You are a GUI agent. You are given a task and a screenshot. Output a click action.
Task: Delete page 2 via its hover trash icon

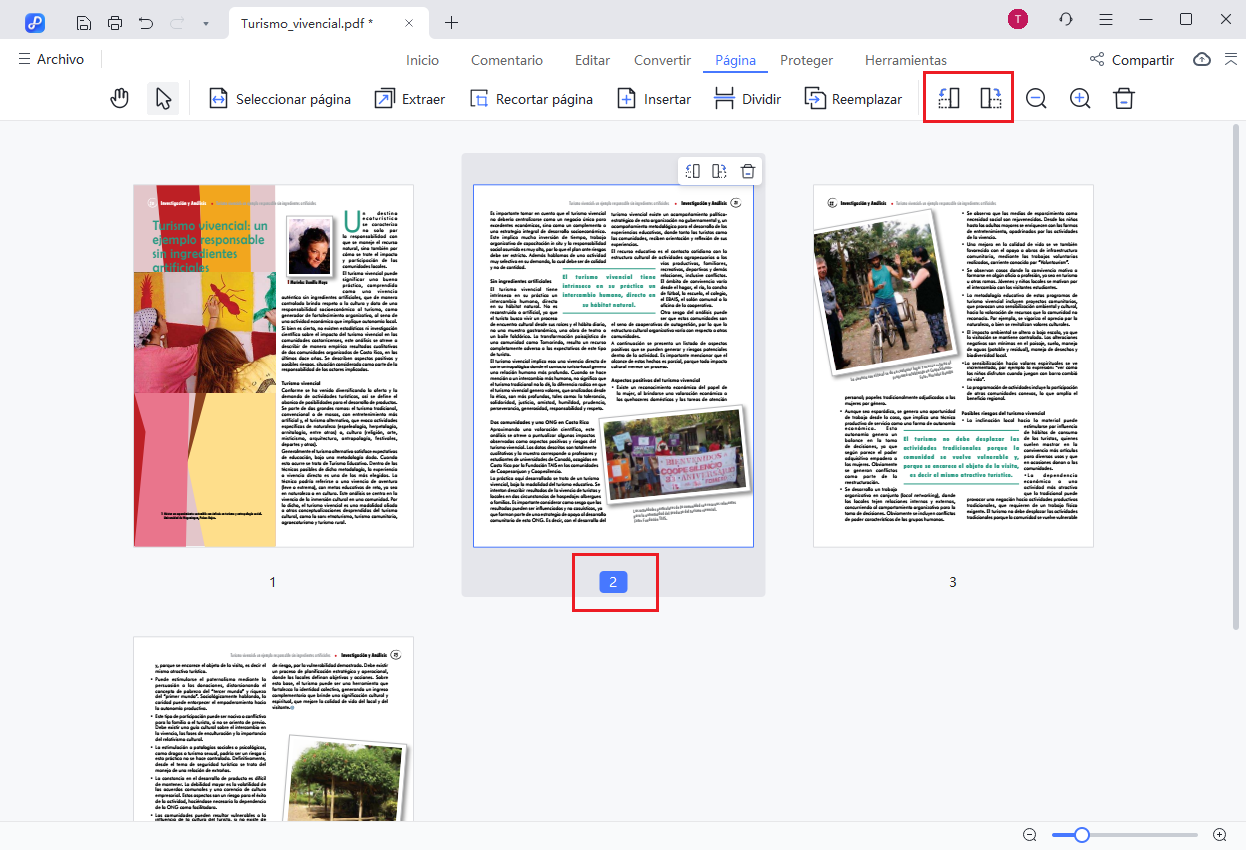tap(747, 170)
